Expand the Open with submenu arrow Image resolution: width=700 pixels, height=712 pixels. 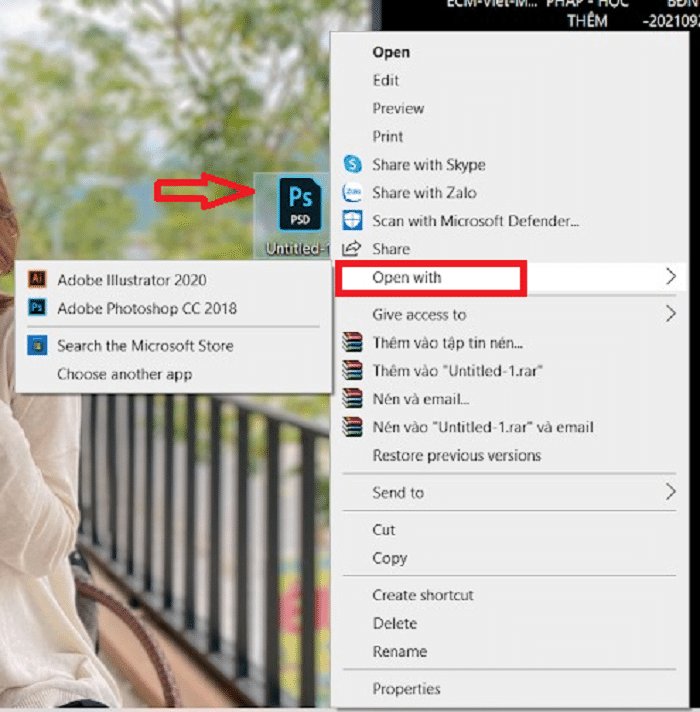tap(670, 277)
